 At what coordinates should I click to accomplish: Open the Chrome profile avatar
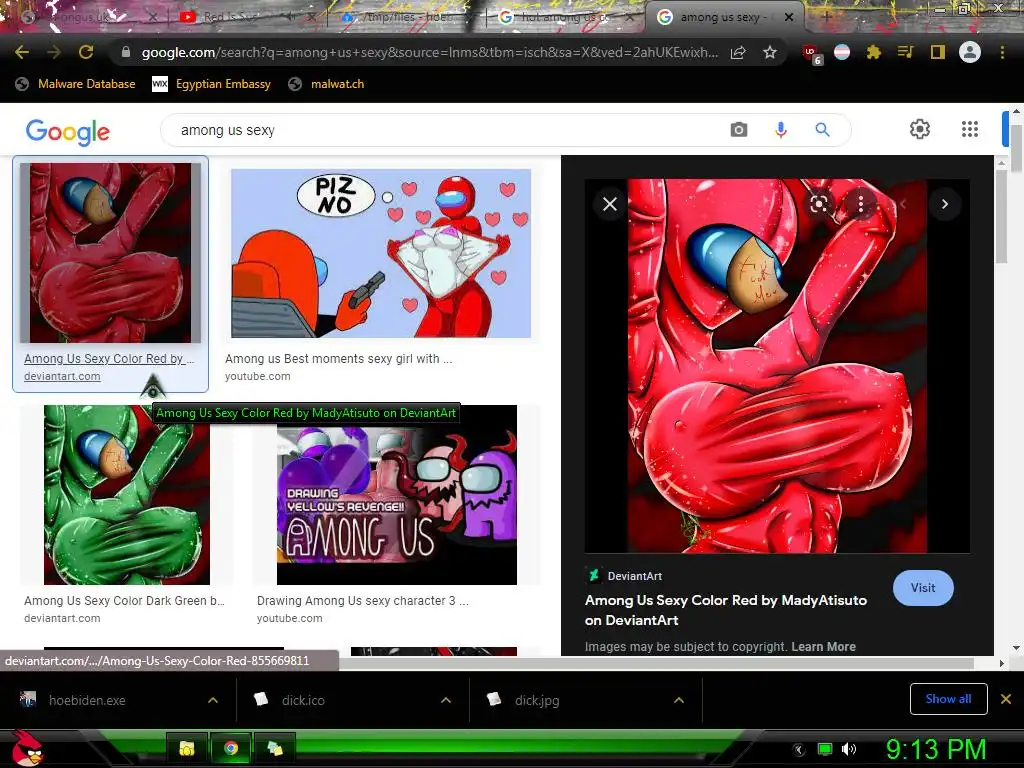(970, 52)
